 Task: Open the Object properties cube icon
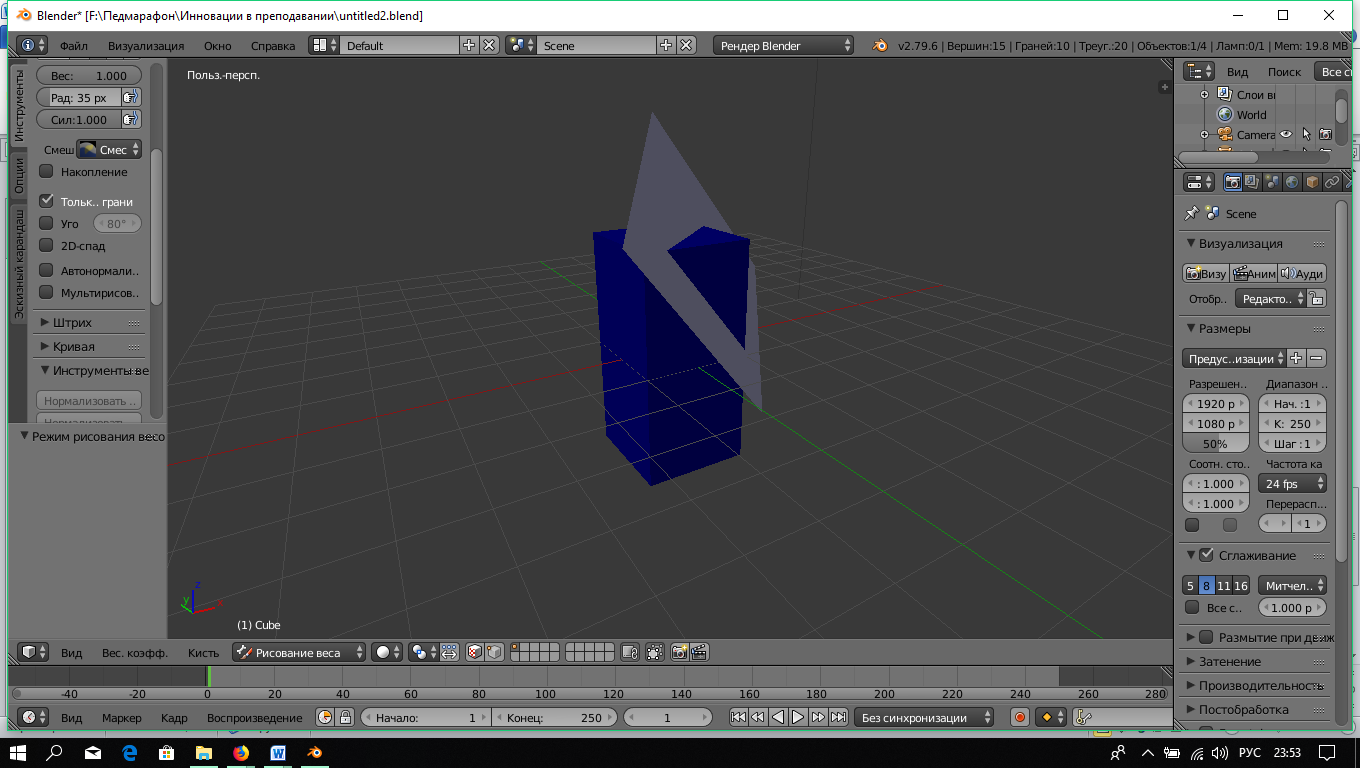pos(1312,182)
